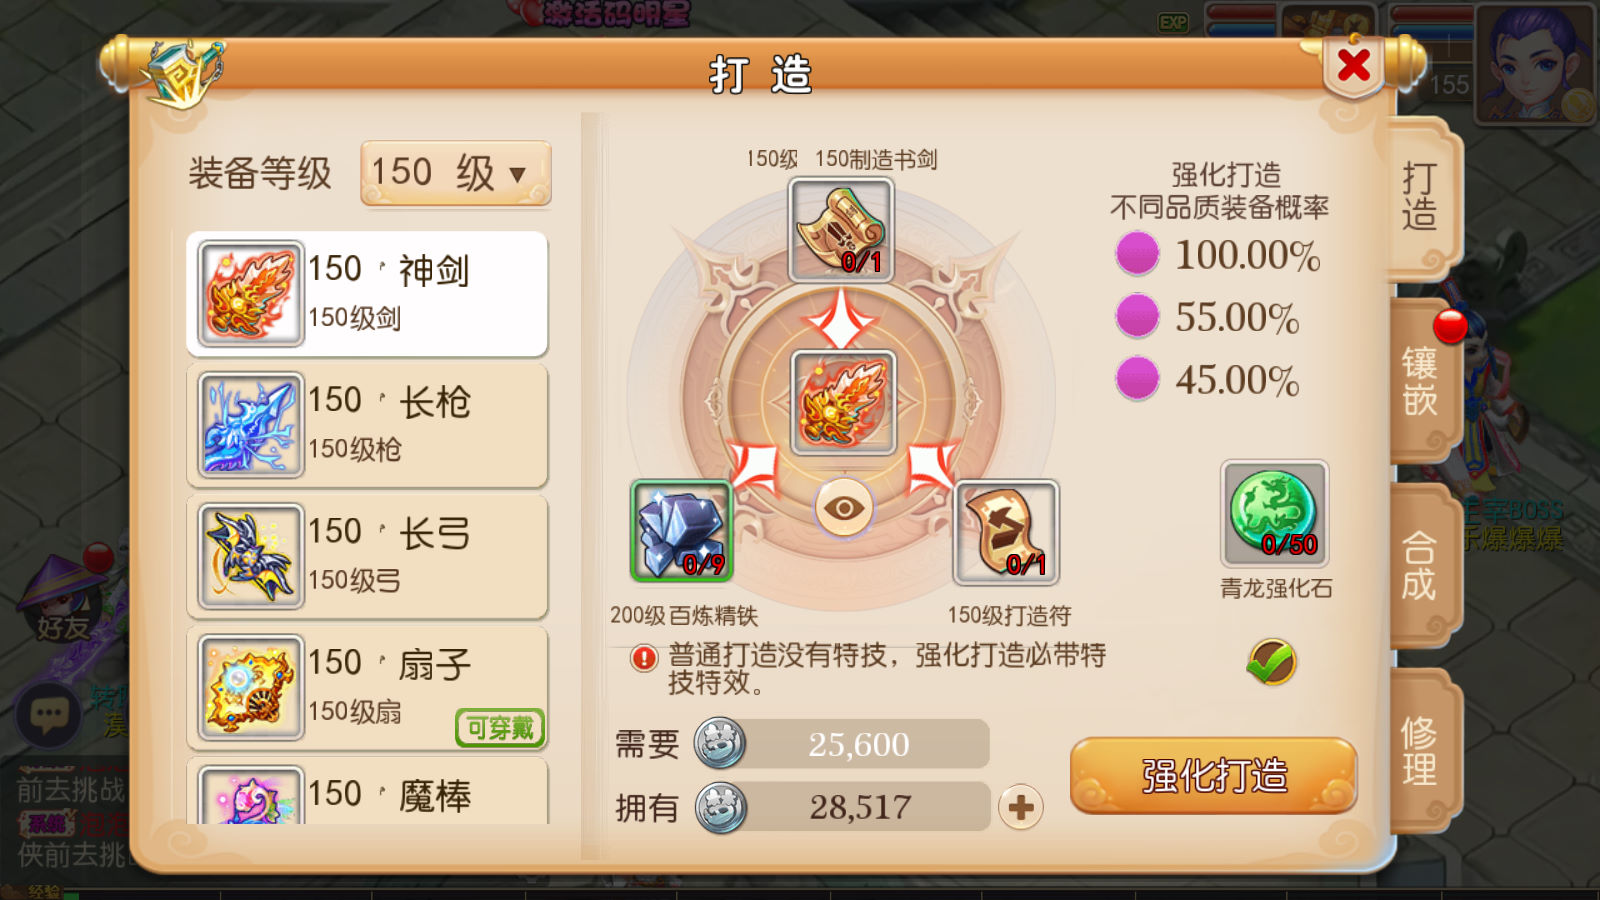Select the 150 长弓 equipment entry
Image resolution: width=1600 pixels, height=900 pixels.
coord(367,557)
